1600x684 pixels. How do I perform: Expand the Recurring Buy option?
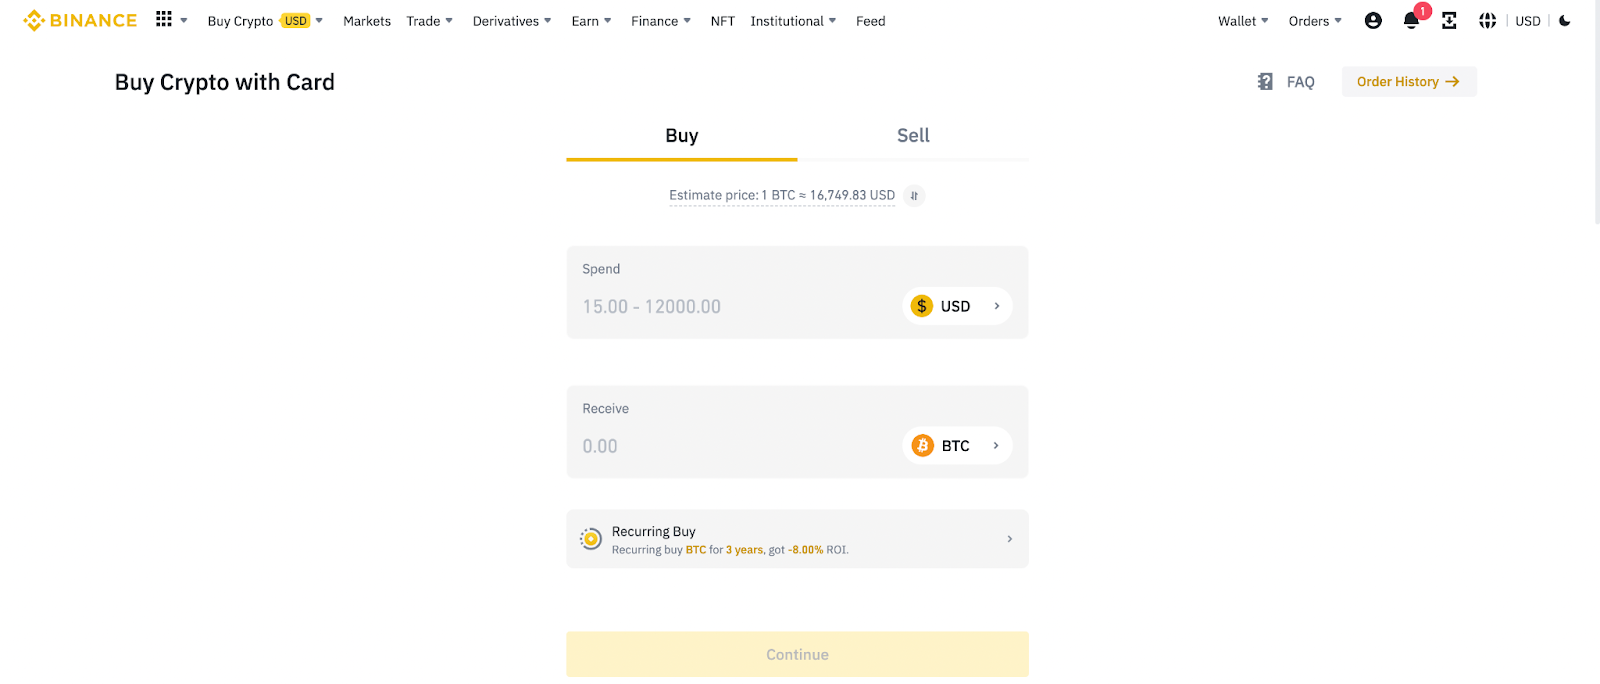(x=797, y=539)
